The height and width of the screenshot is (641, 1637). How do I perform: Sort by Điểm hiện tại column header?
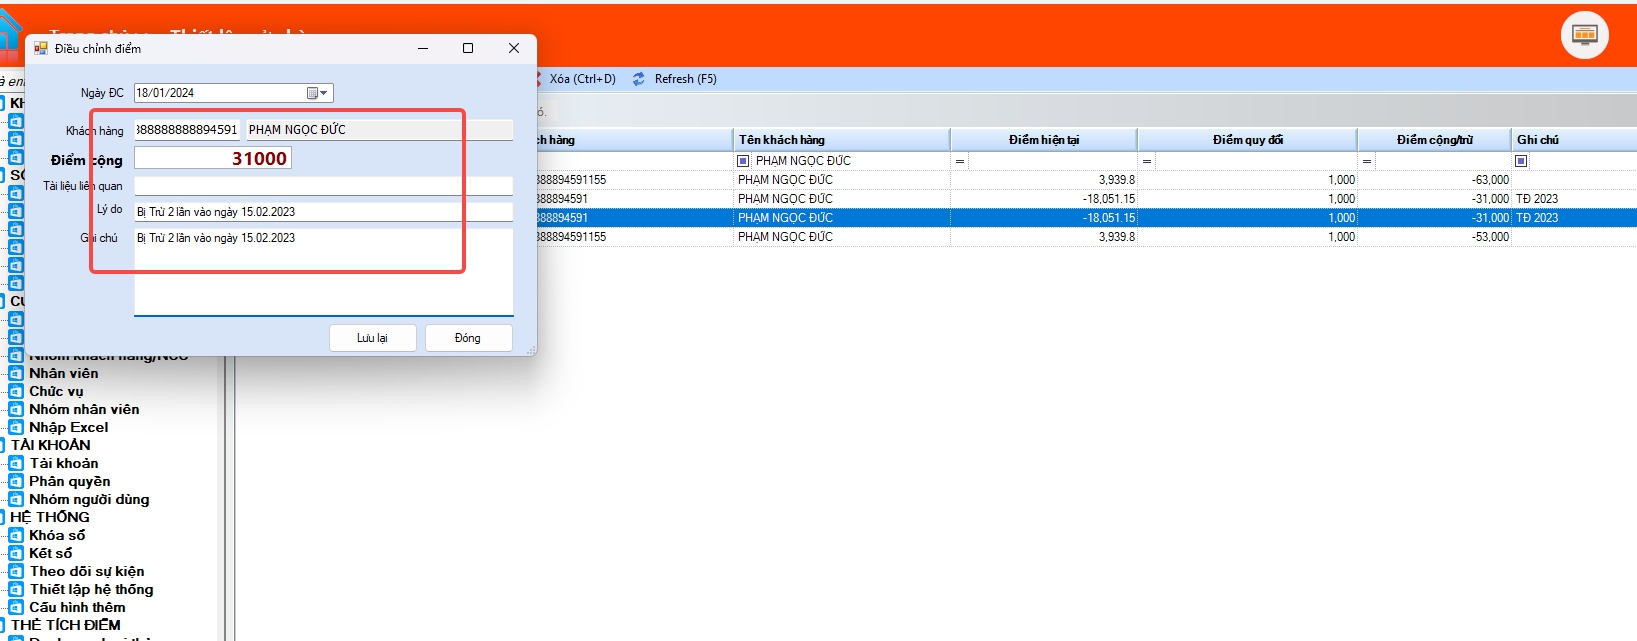click(x=1043, y=140)
